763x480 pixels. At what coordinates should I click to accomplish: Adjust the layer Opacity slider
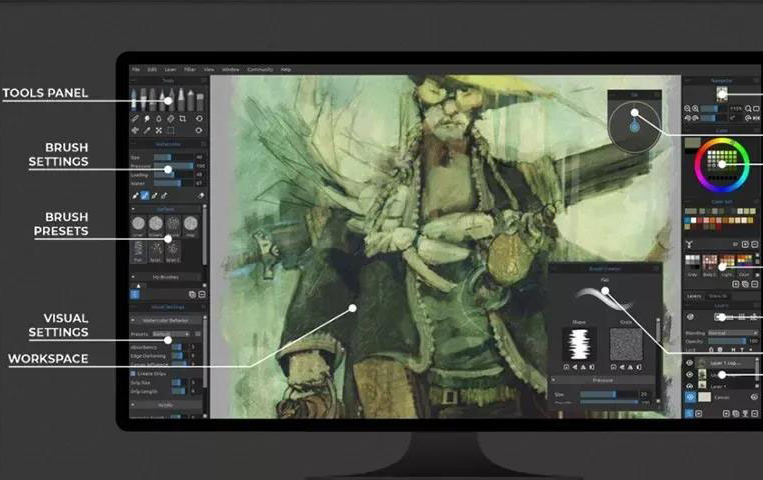[x=727, y=341]
